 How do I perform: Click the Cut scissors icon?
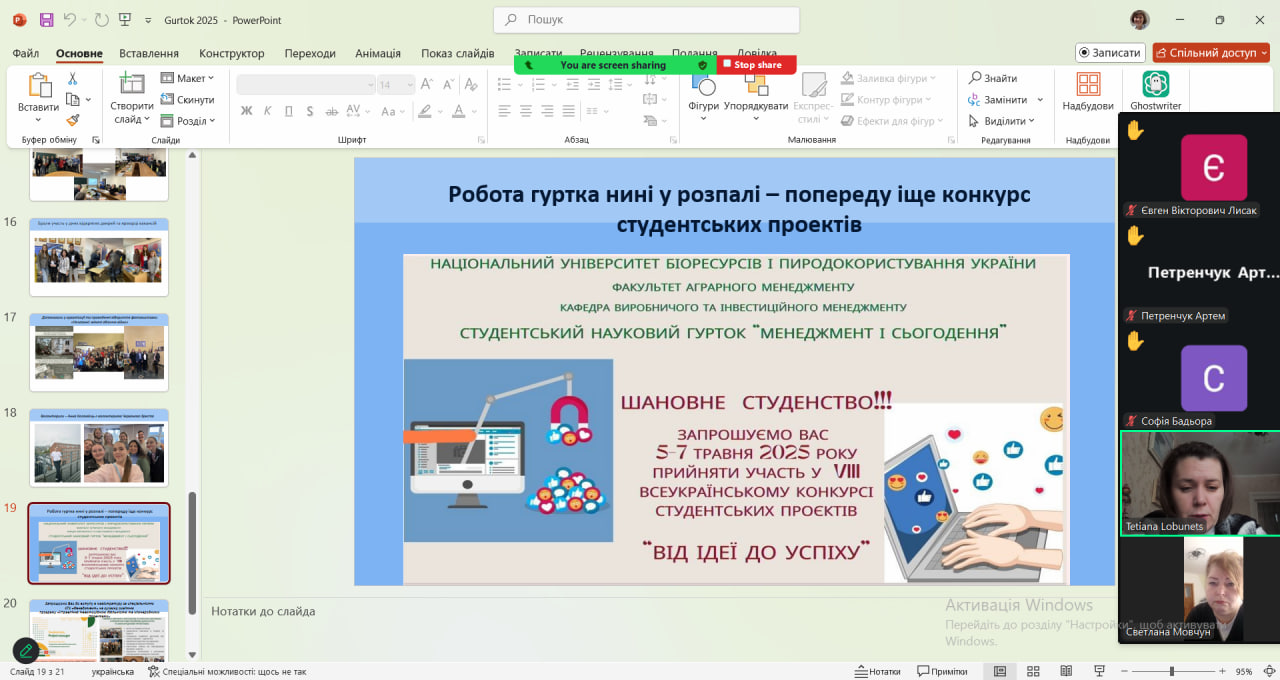72,79
